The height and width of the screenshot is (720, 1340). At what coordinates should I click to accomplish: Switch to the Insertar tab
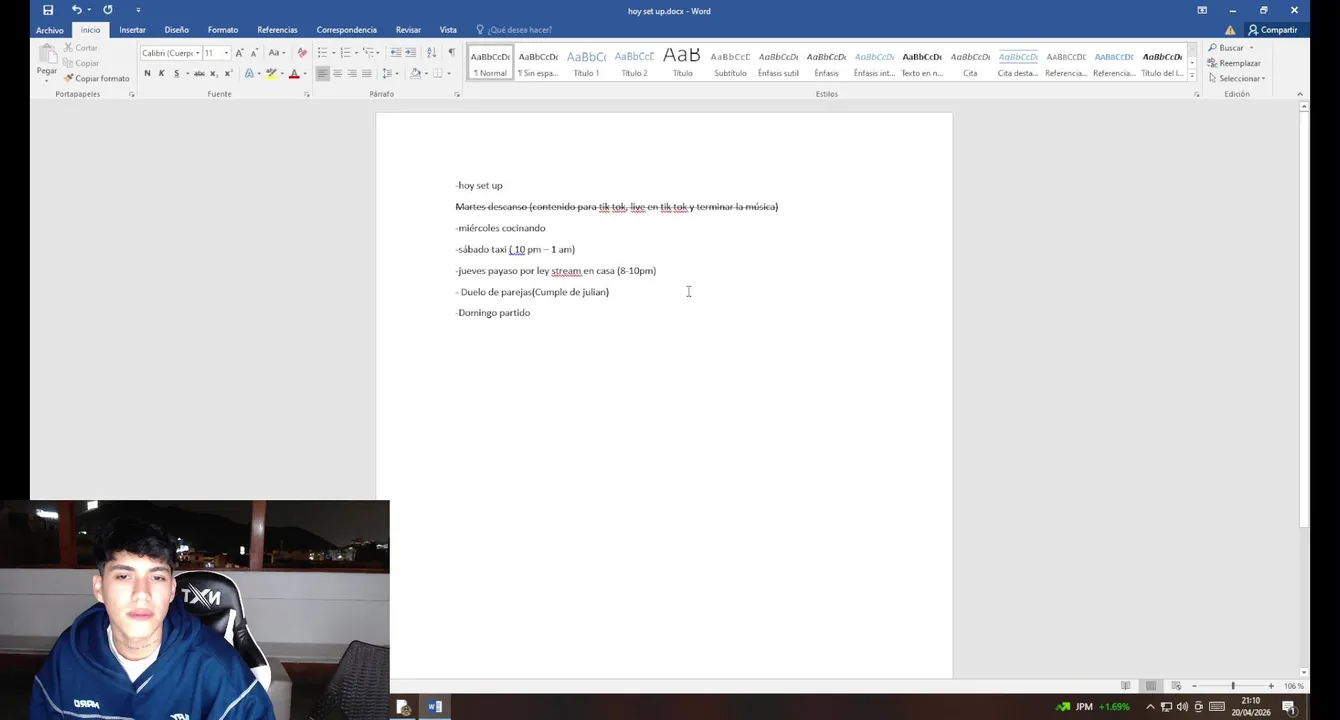click(132, 30)
